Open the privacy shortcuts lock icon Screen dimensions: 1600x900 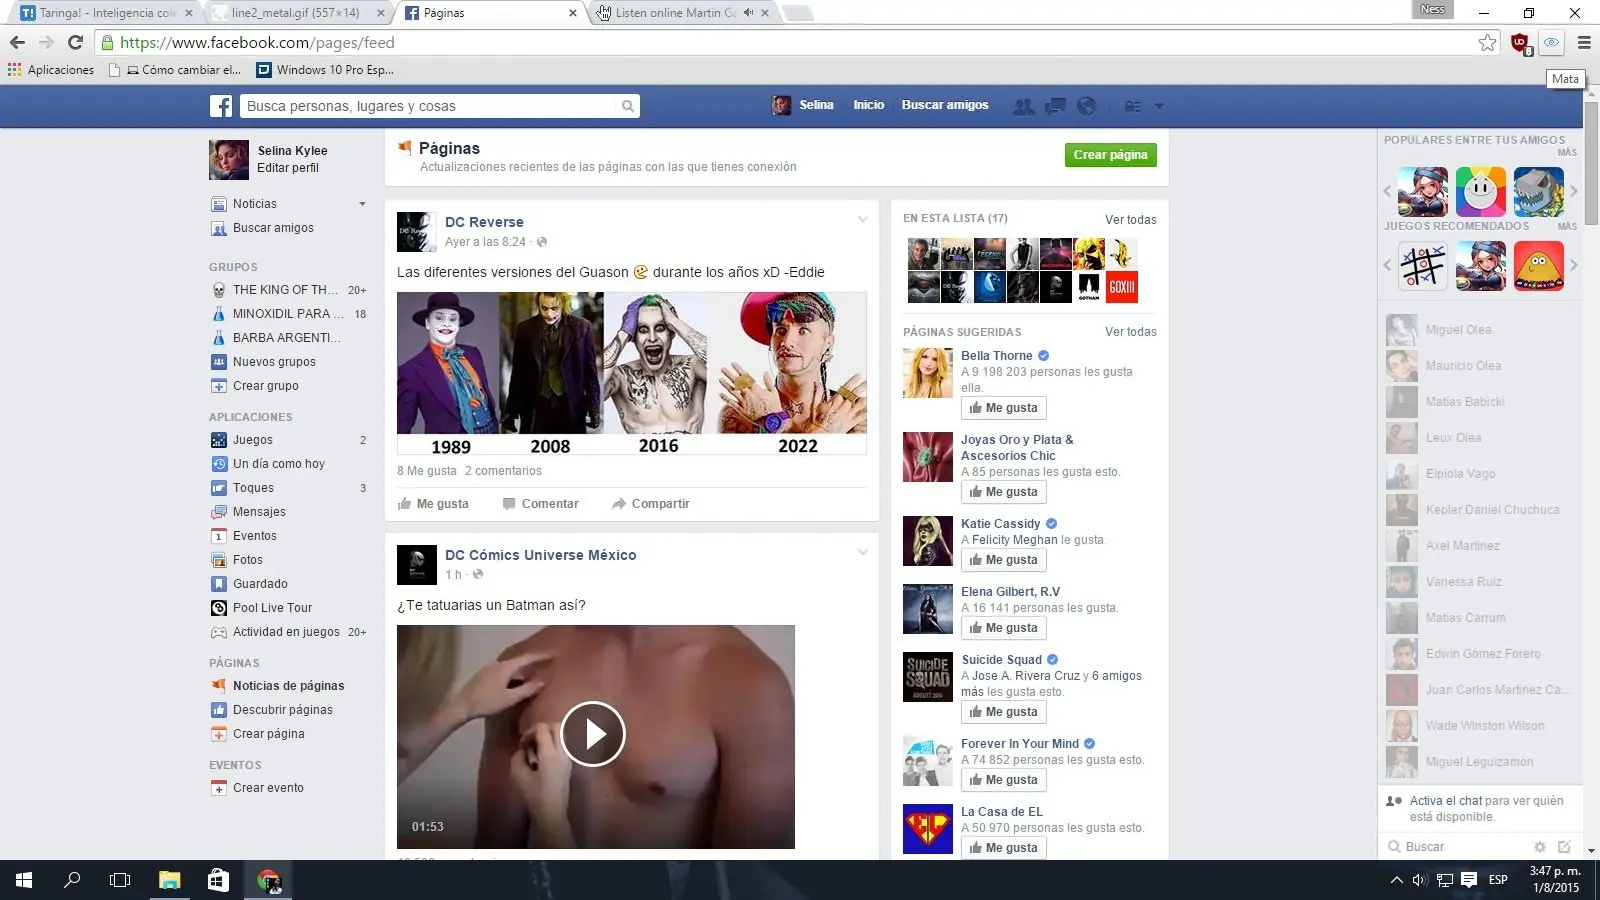pyautogui.click(x=1132, y=106)
